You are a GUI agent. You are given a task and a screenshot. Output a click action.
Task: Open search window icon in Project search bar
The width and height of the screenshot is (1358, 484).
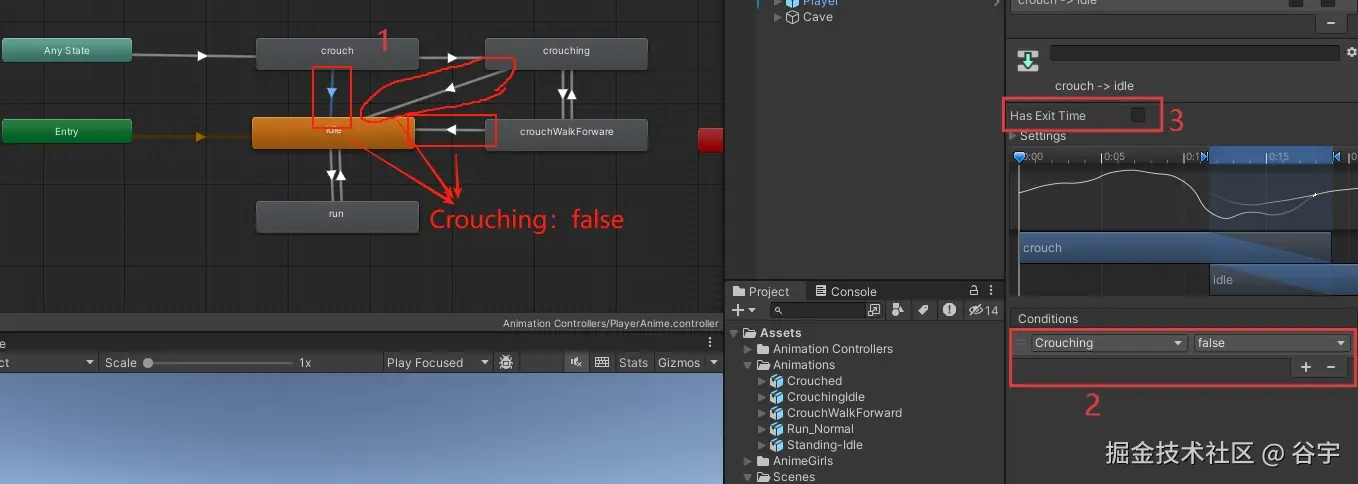tap(872, 310)
